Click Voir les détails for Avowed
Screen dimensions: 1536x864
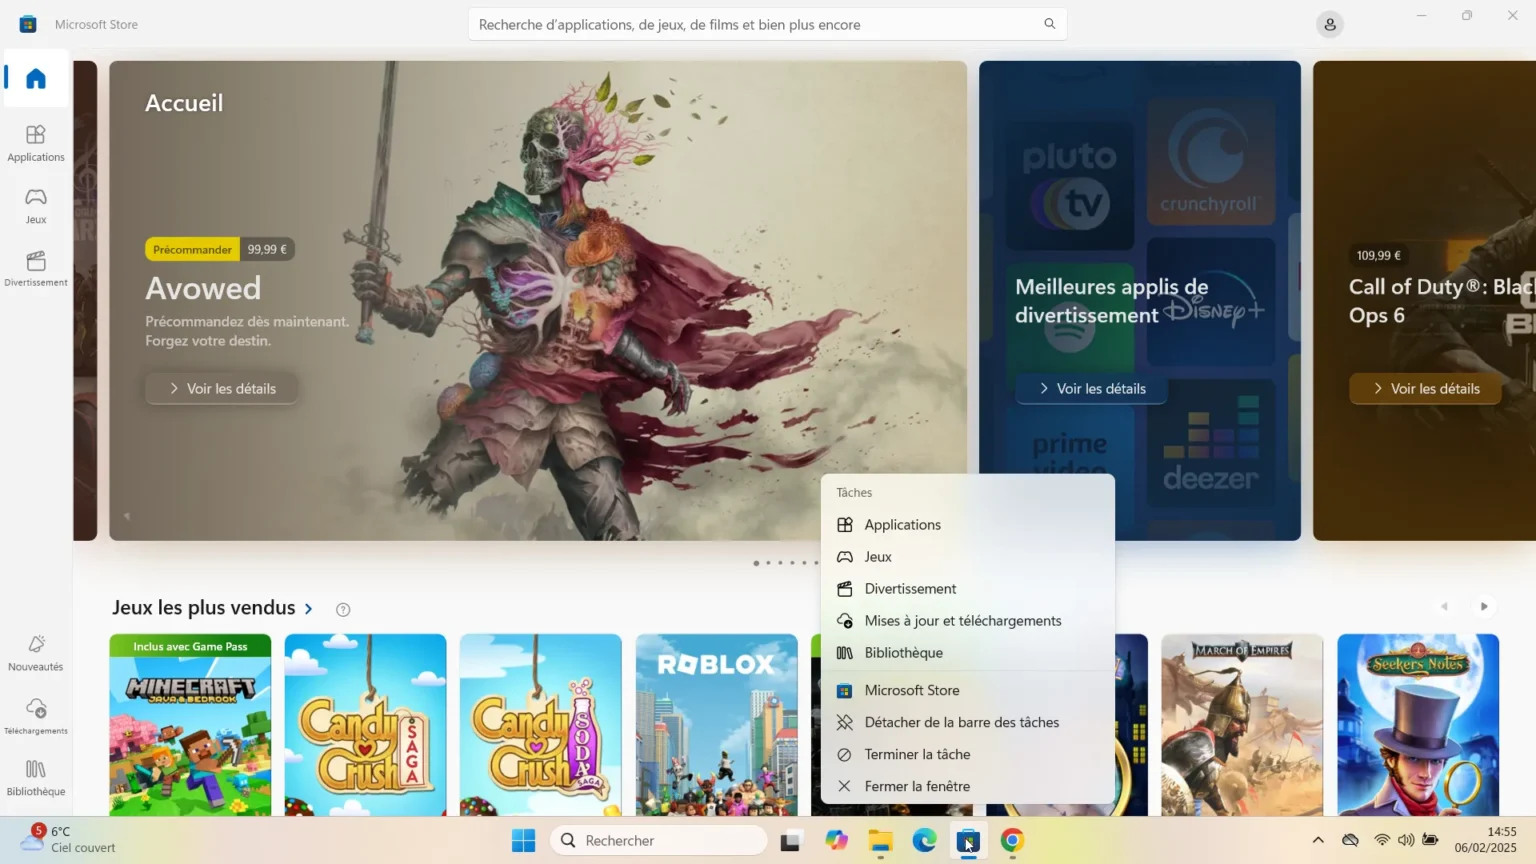(x=222, y=389)
